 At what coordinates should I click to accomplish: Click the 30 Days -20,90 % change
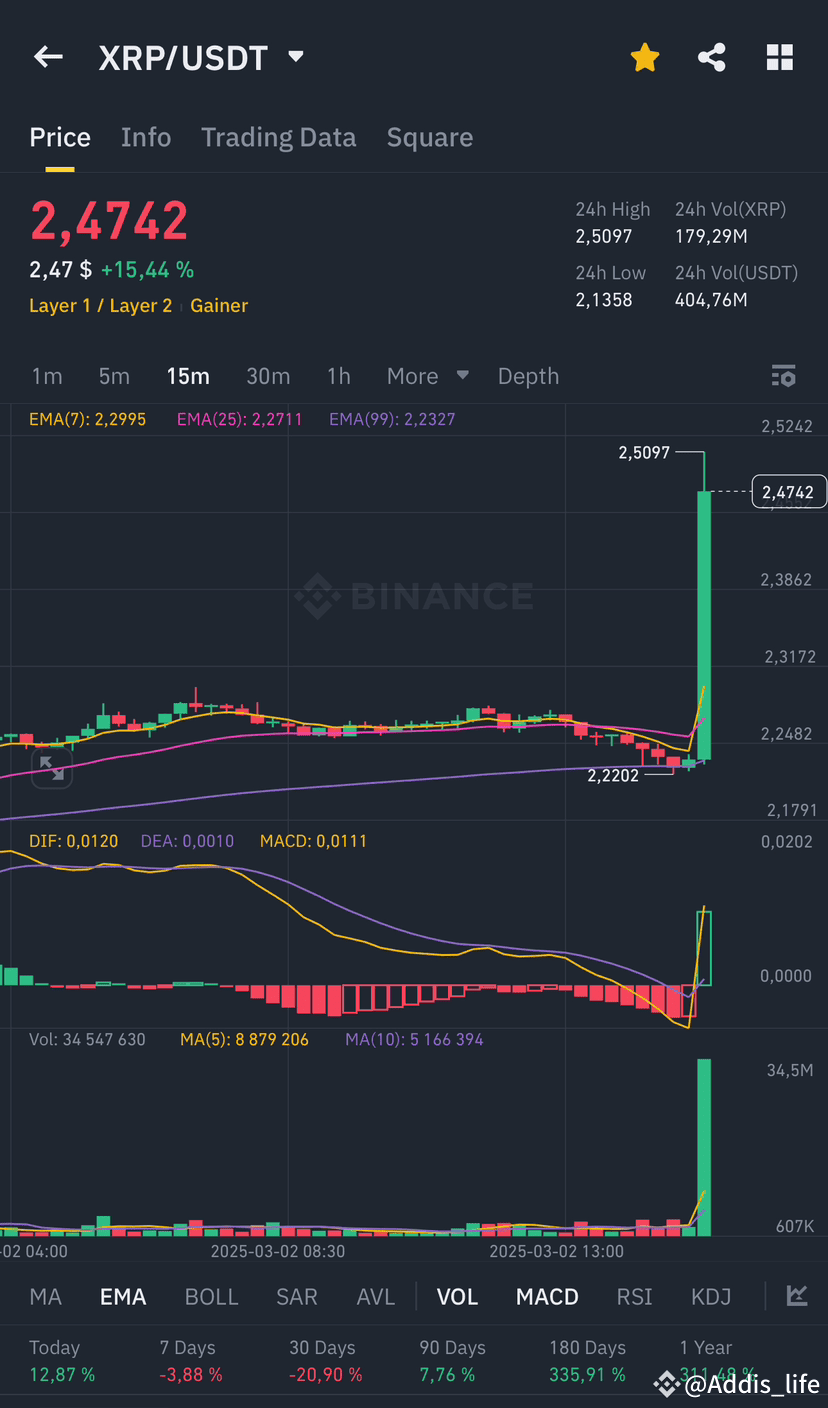[326, 1374]
